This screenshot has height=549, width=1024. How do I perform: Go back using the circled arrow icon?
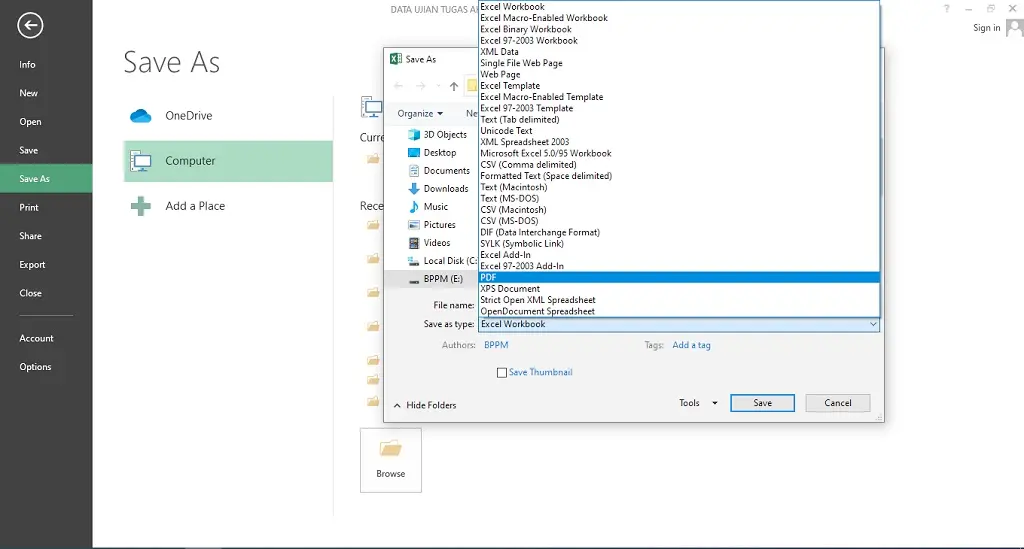click(x=30, y=25)
